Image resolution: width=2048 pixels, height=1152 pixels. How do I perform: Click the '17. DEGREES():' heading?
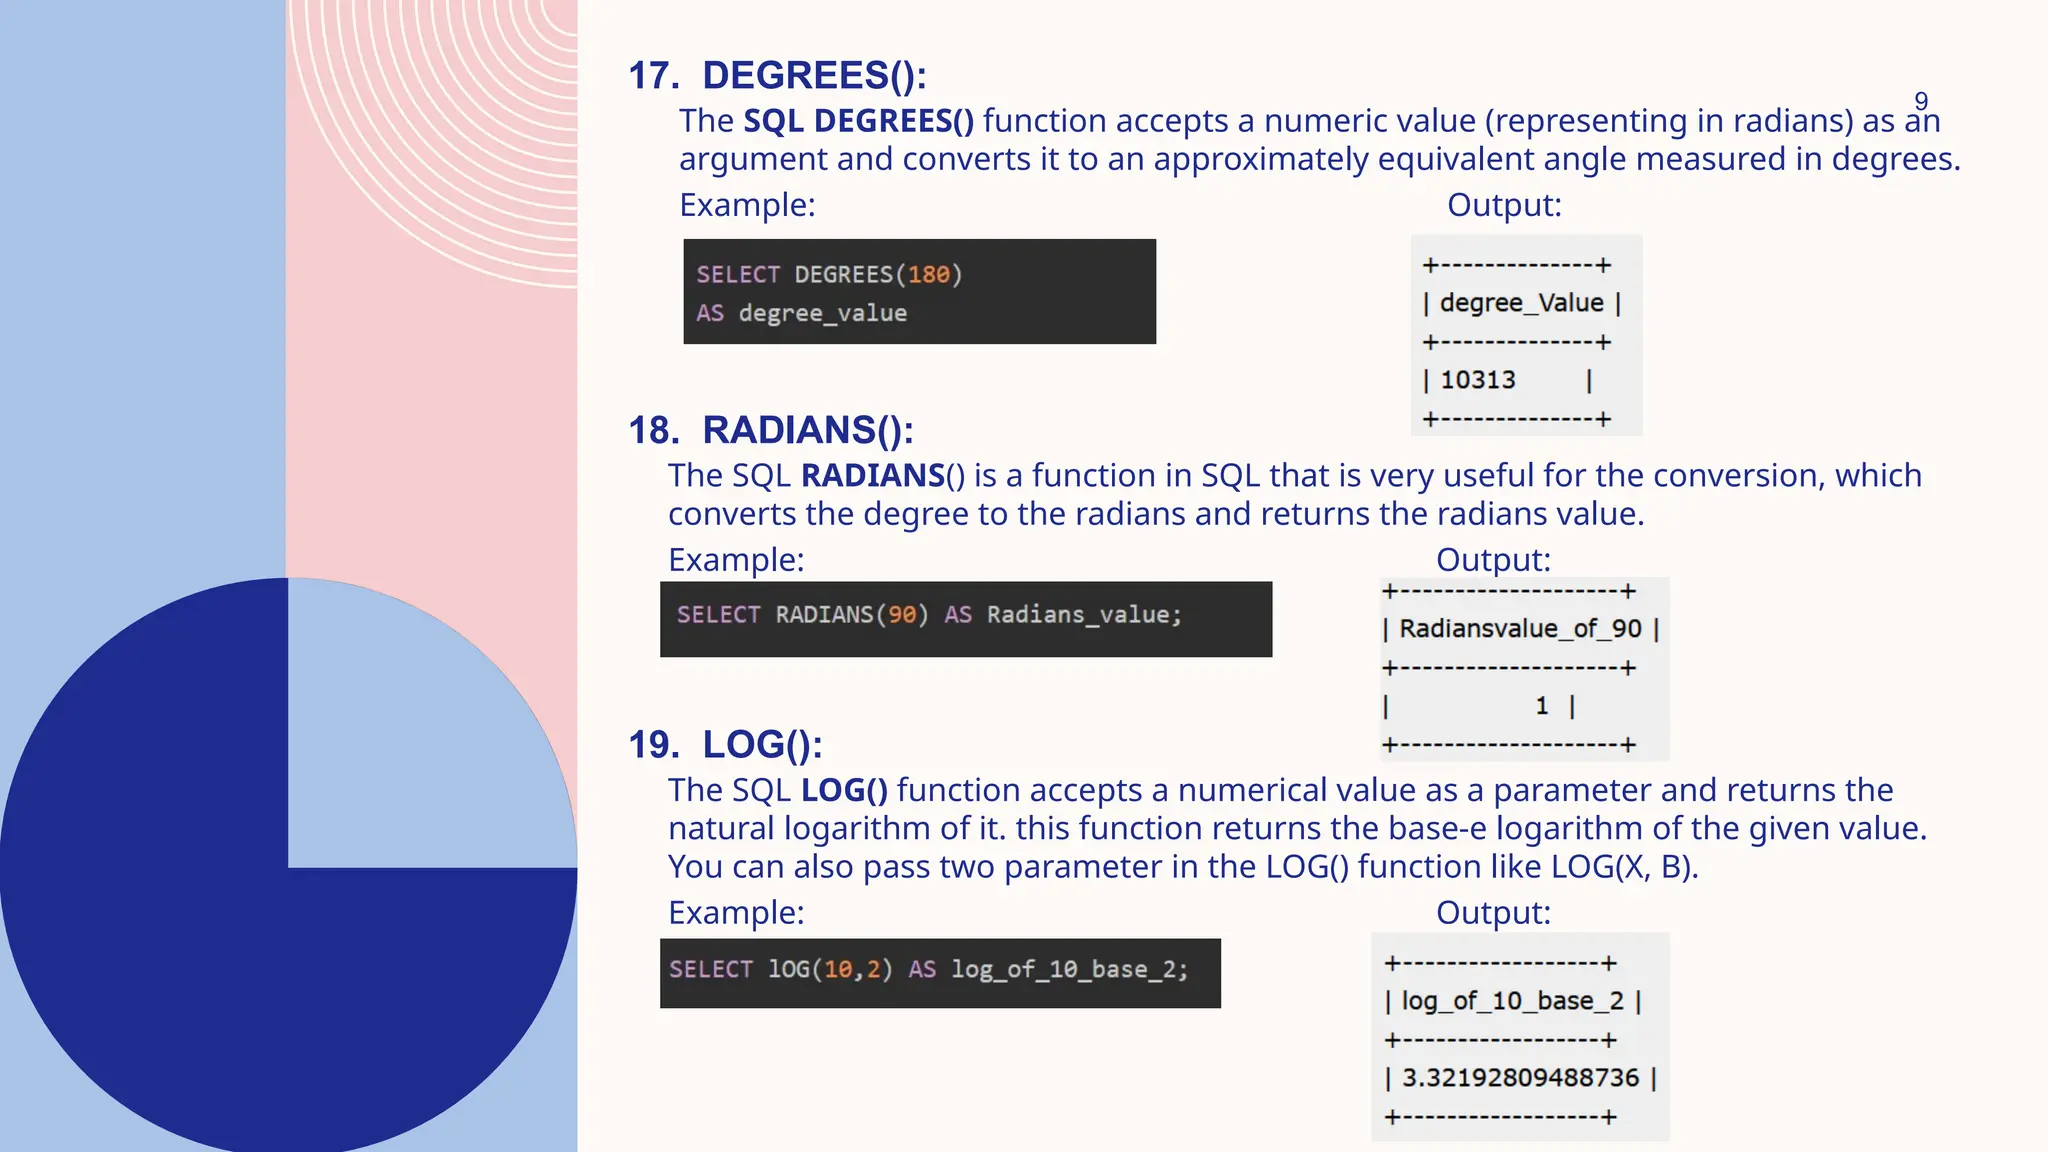777,76
